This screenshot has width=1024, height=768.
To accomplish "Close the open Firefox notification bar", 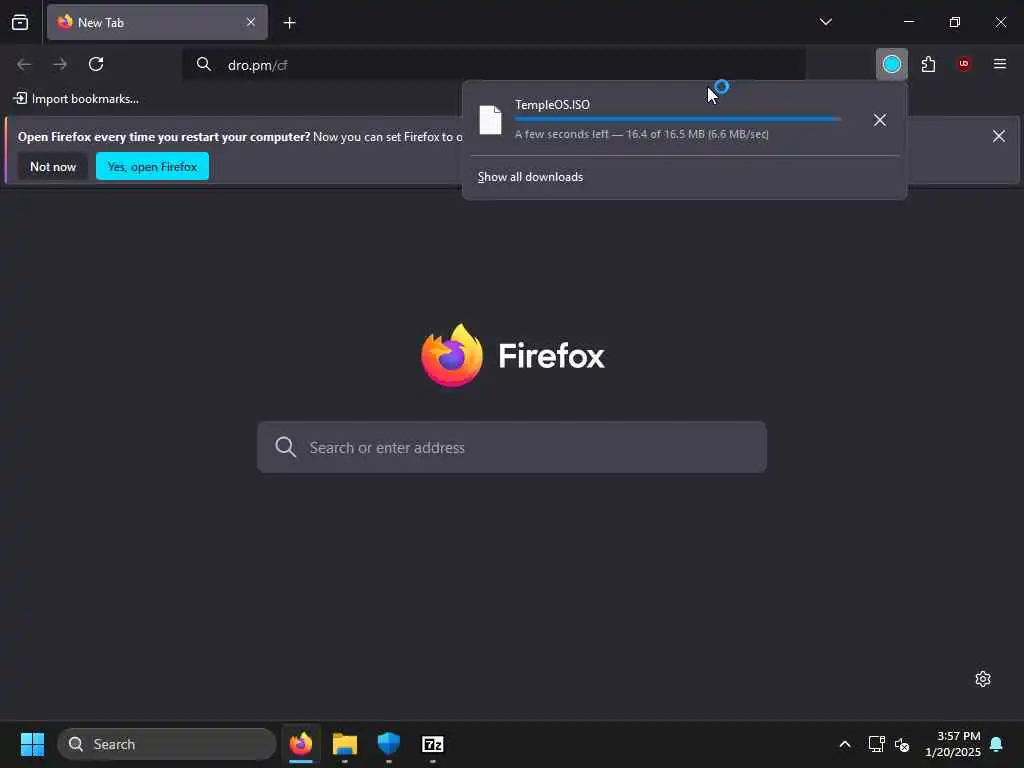I will coord(999,136).
